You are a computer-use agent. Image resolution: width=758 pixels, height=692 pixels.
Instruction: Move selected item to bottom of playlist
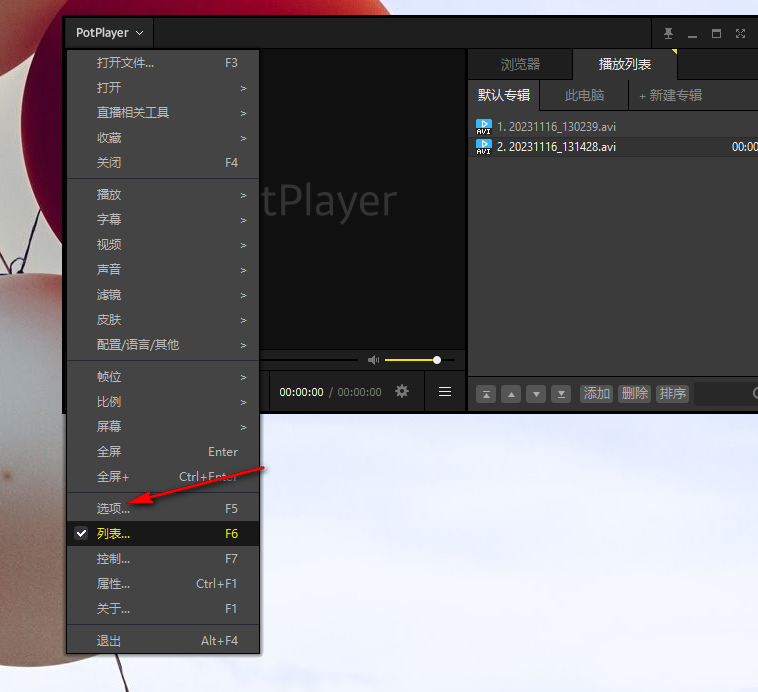click(x=561, y=394)
